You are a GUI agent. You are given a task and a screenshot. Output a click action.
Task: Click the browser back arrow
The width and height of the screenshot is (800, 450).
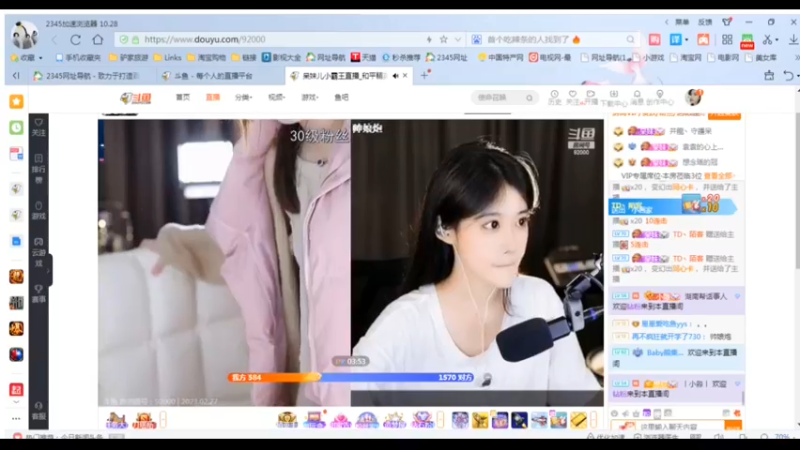click(54, 39)
